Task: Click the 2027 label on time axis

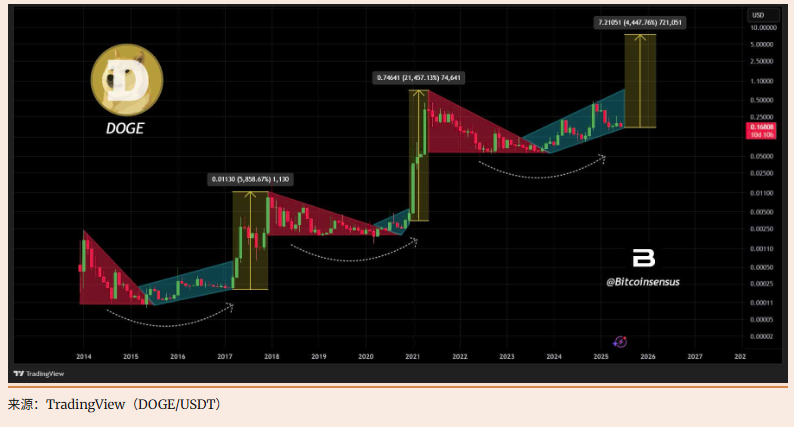Action: tap(695, 357)
